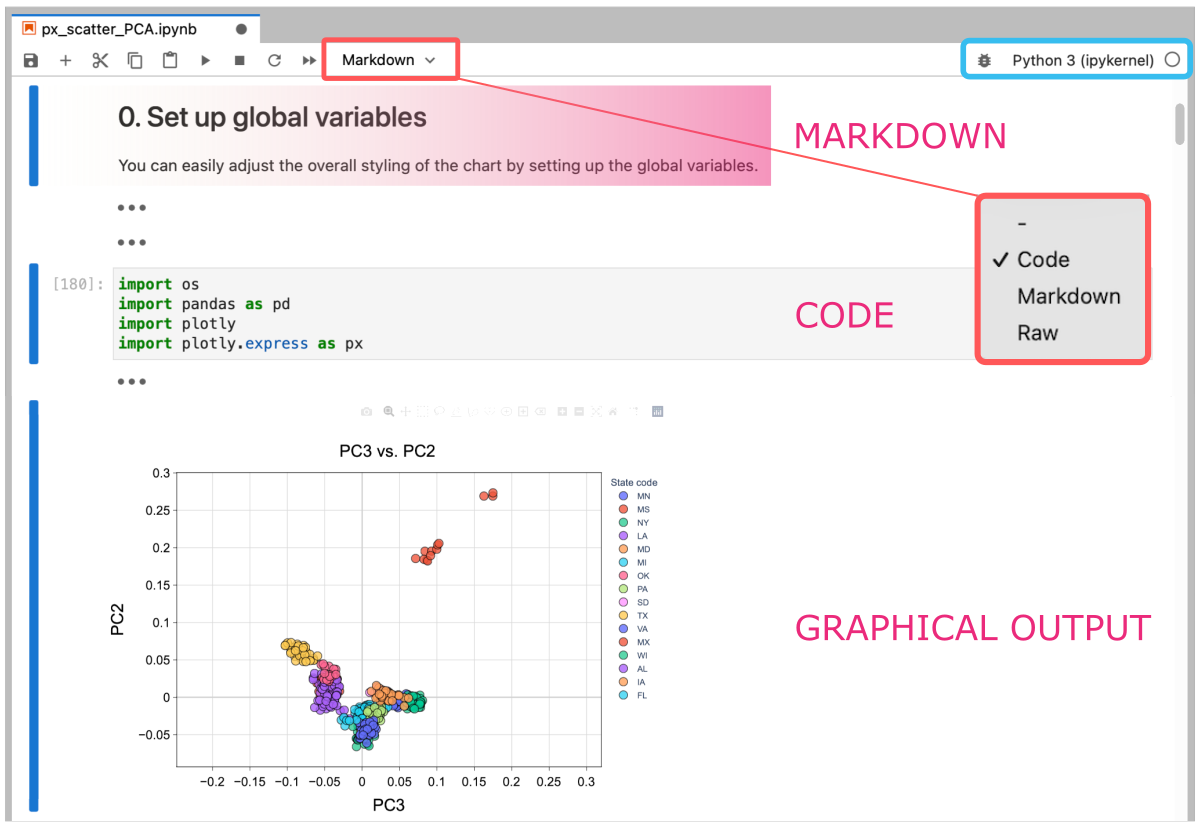
Task: Cut the selected cell using the scissors icon
Action: (100, 60)
